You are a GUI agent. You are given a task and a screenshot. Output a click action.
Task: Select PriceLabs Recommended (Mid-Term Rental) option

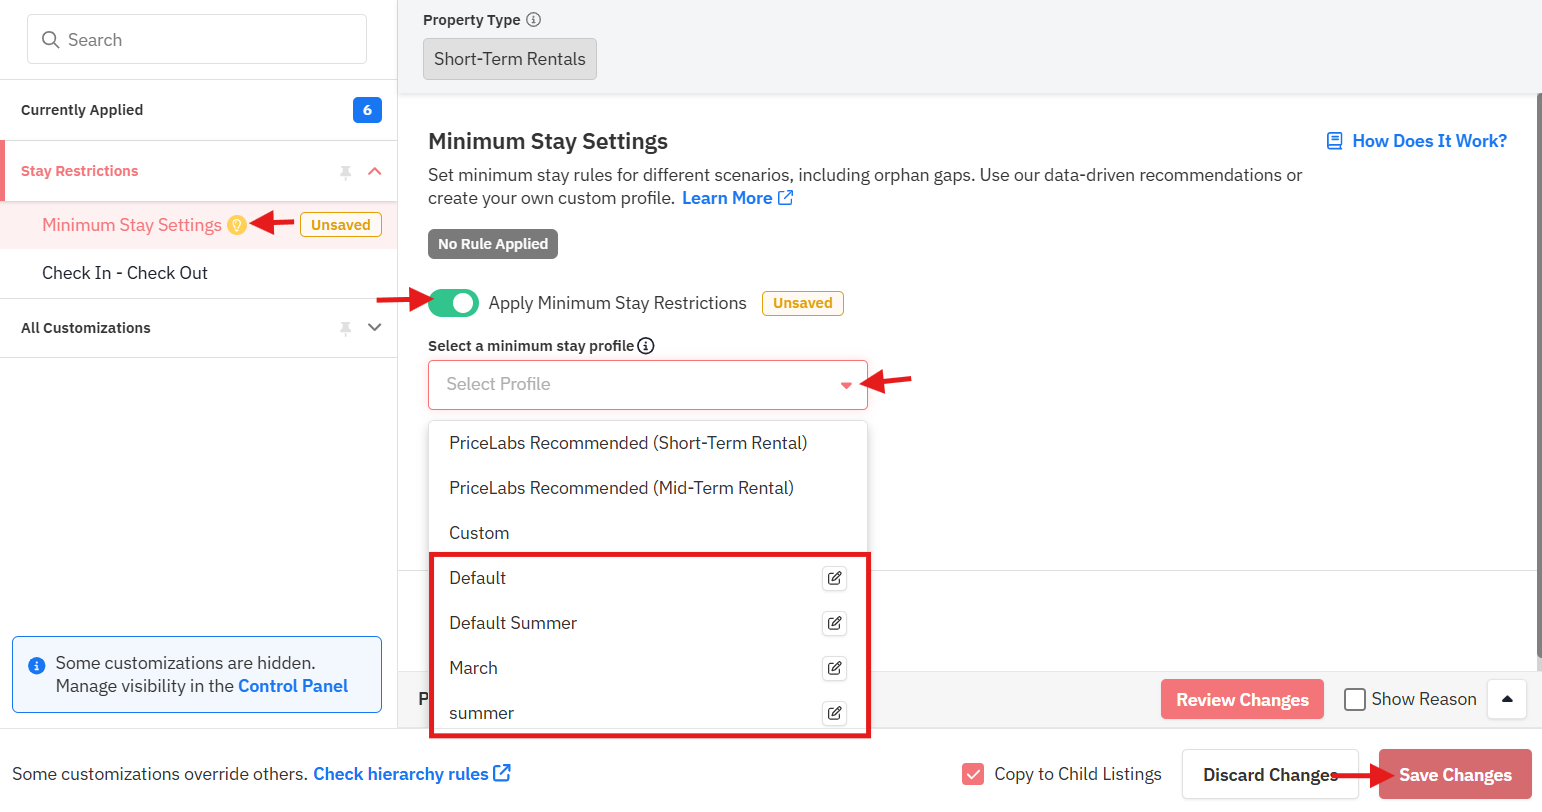(648, 488)
